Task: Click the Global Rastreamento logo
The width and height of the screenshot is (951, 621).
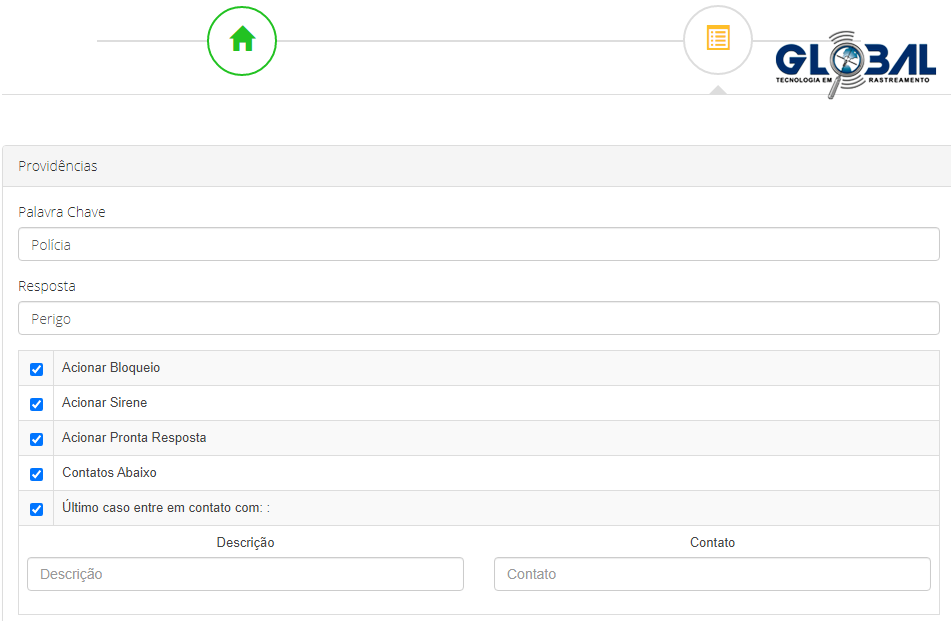Action: (x=855, y=64)
